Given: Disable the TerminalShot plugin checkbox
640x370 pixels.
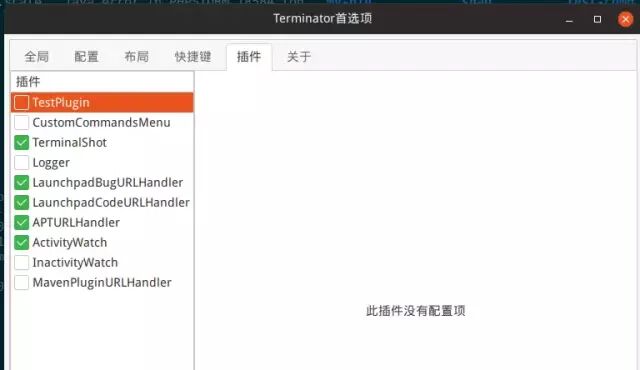Looking at the screenshot, I should (22, 142).
